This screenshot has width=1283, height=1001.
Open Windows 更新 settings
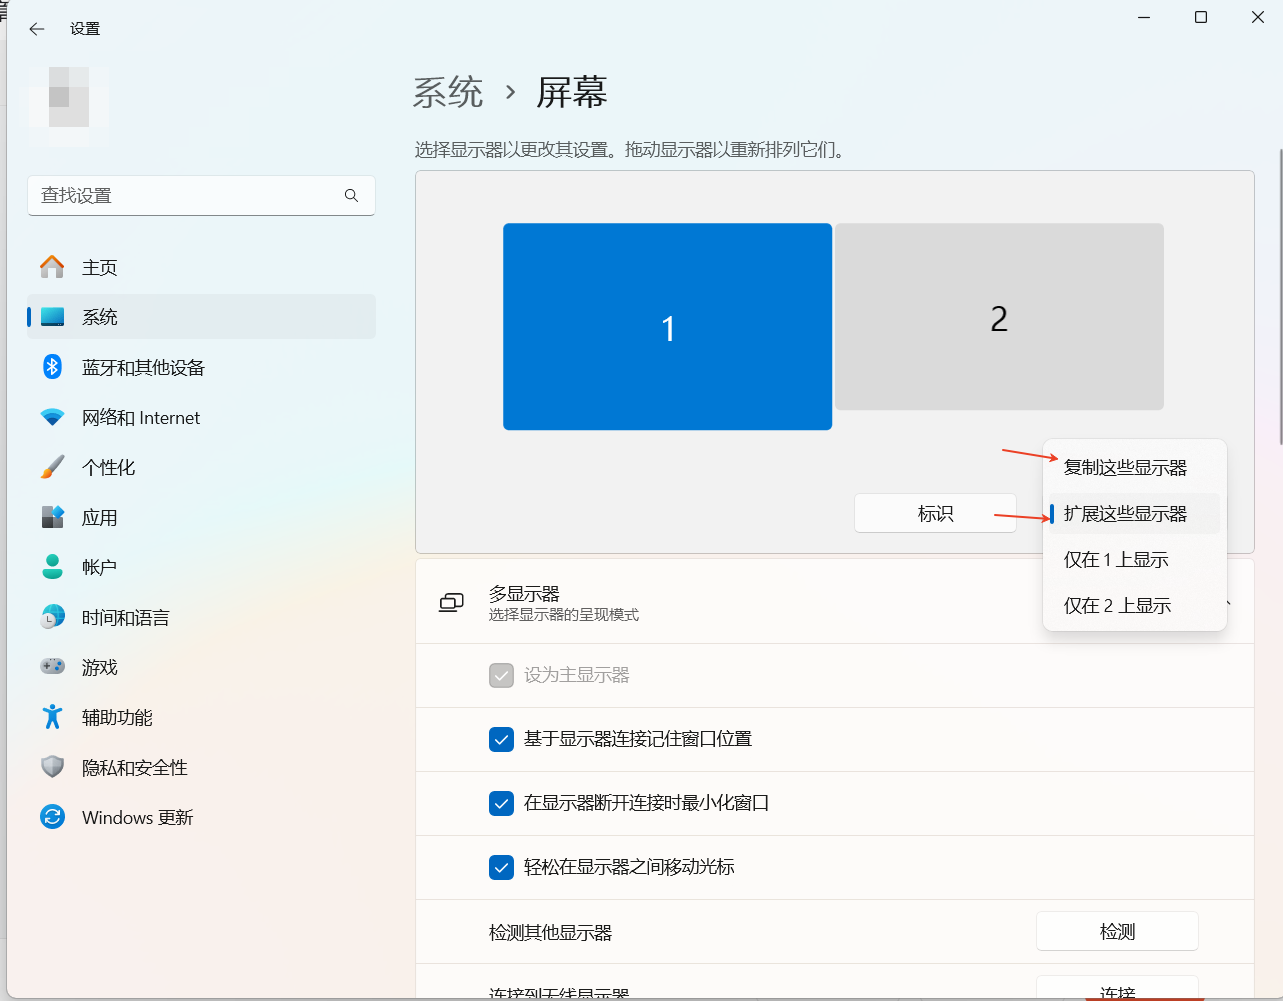[x=201, y=817]
